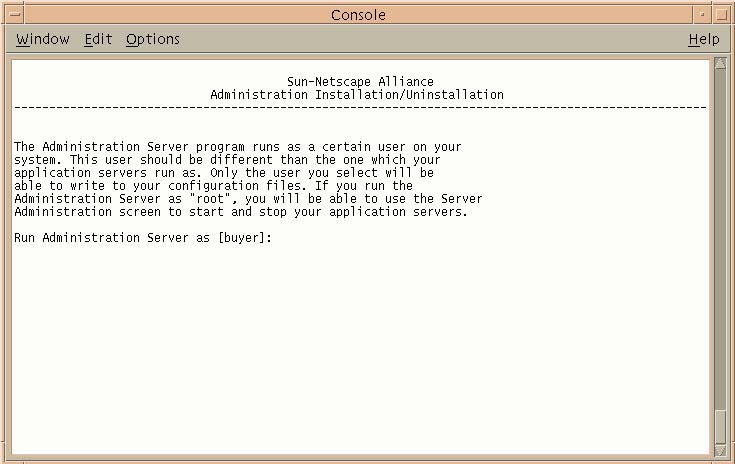
Task: Open the Edit menu
Action: (x=98, y=39)
